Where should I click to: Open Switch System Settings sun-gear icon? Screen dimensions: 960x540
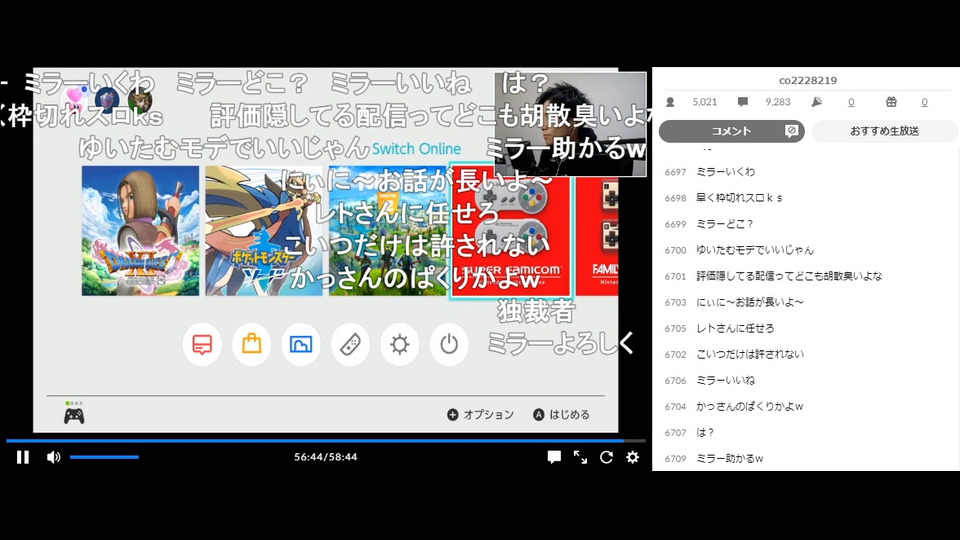tap(399, 344)
